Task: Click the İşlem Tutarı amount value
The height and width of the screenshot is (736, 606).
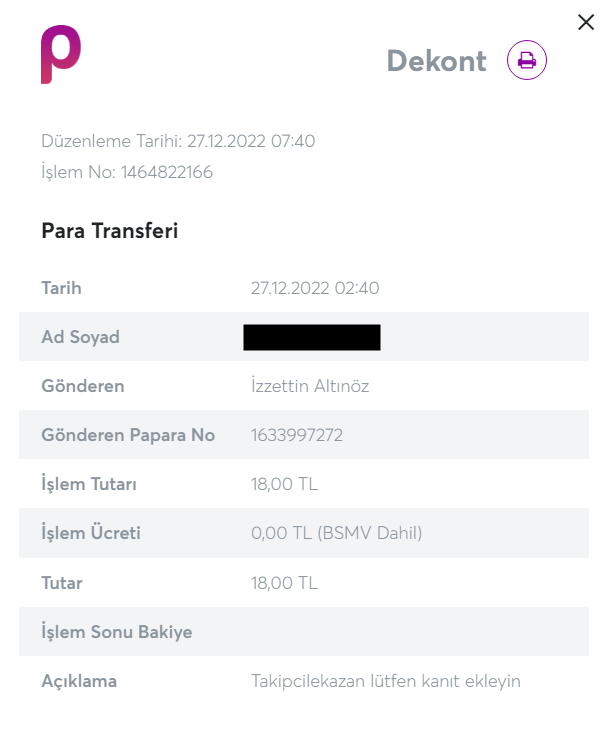Action: click(284, 484)
